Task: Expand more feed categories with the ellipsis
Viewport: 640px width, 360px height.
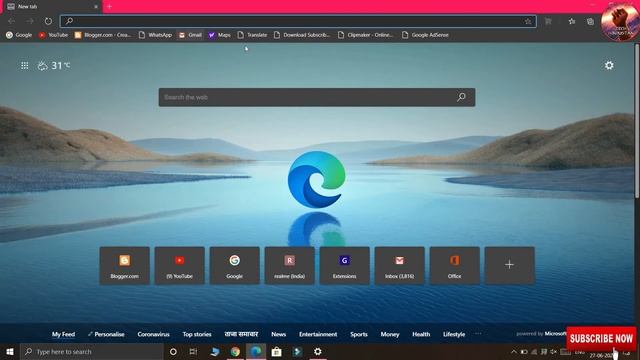Action: [x=478, y=334]
